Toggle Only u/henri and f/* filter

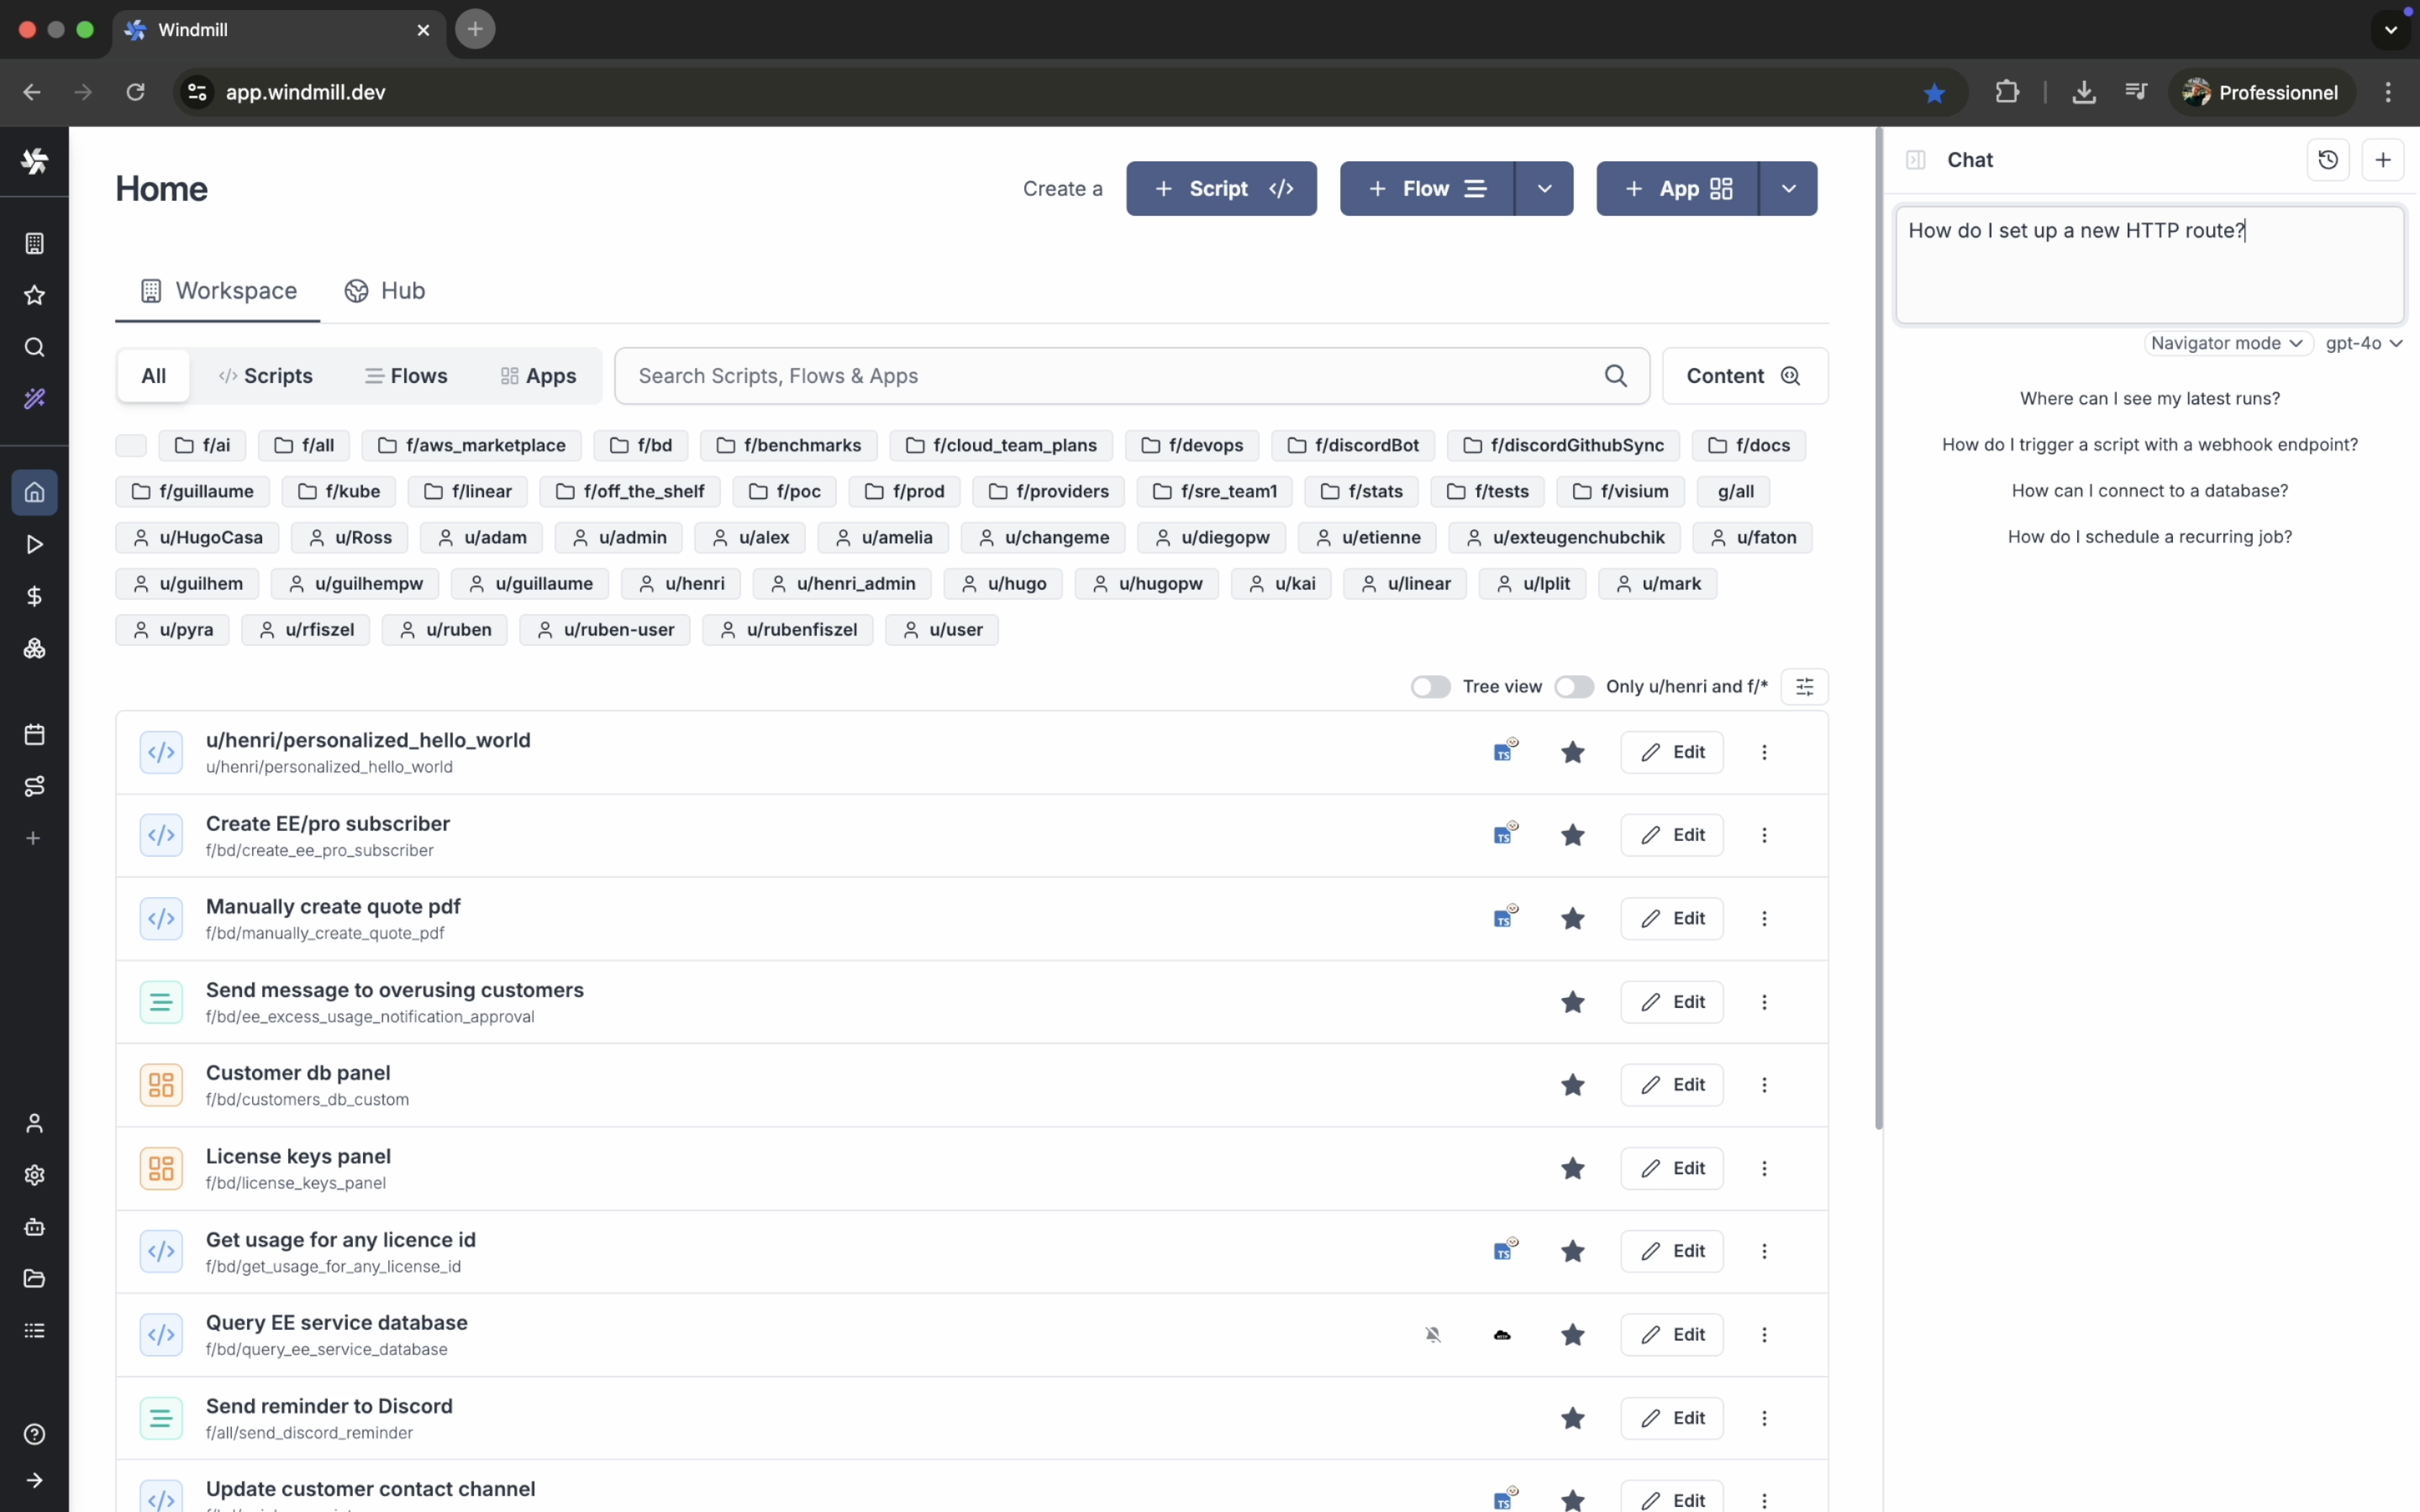pos(1573,686)
